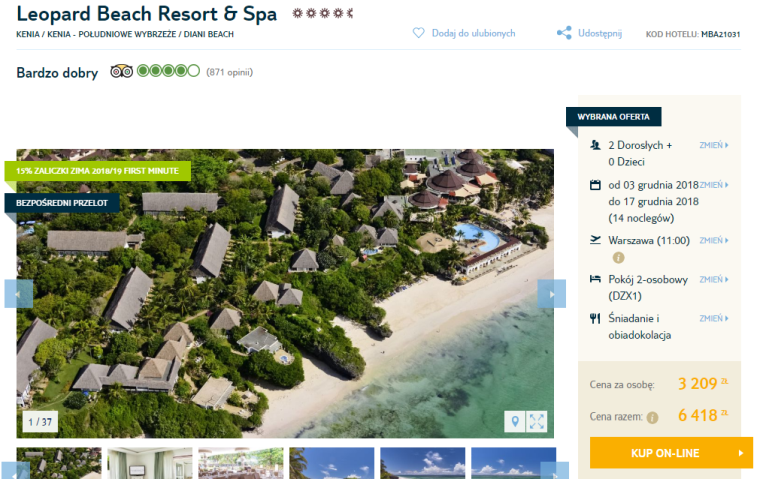760x479 pixels.
Task: Select the hotel room thumbnail
Action: click(x=150, y=463)
